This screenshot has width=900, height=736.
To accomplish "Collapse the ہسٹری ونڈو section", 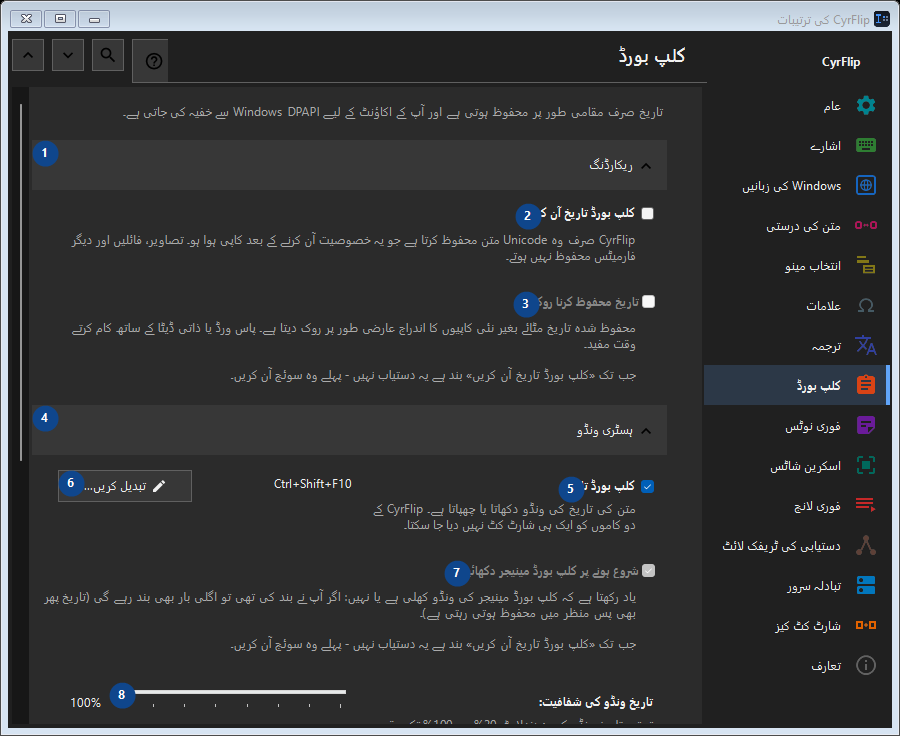I will (350, 430).
